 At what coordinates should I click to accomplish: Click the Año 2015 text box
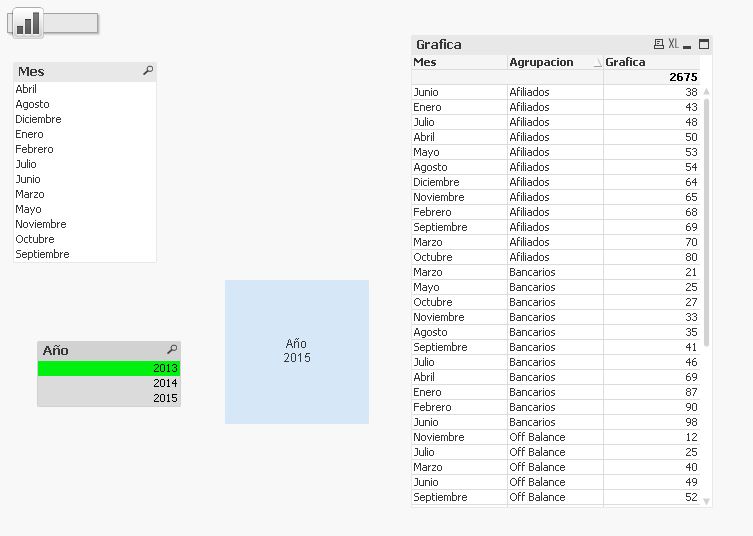pyautogui.click(x=297, y=351)
